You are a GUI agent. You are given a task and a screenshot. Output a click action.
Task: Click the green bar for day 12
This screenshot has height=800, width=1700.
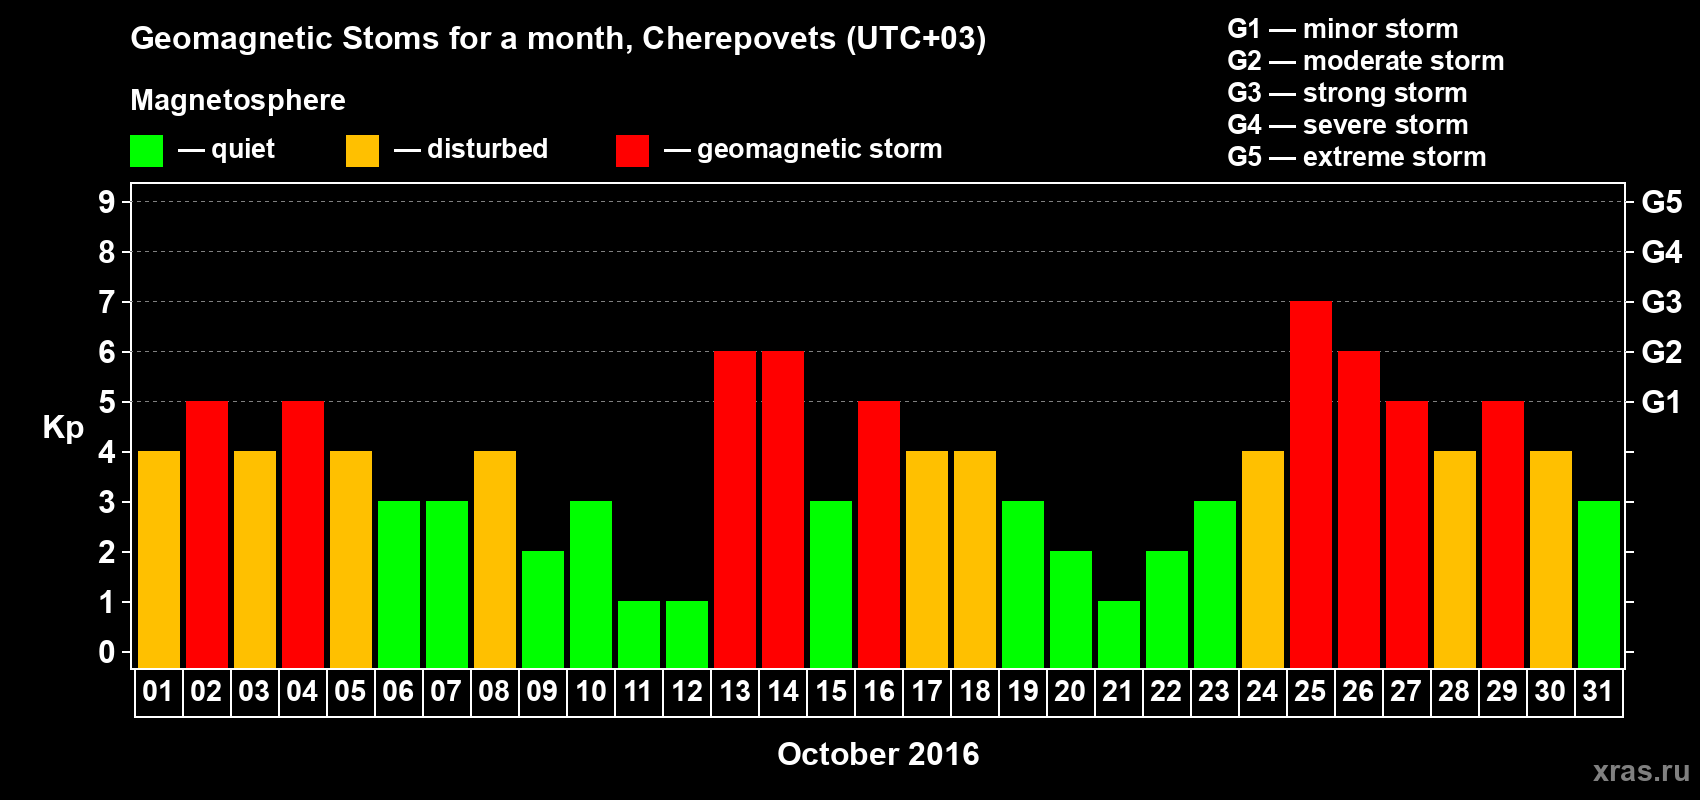(687, 634)
